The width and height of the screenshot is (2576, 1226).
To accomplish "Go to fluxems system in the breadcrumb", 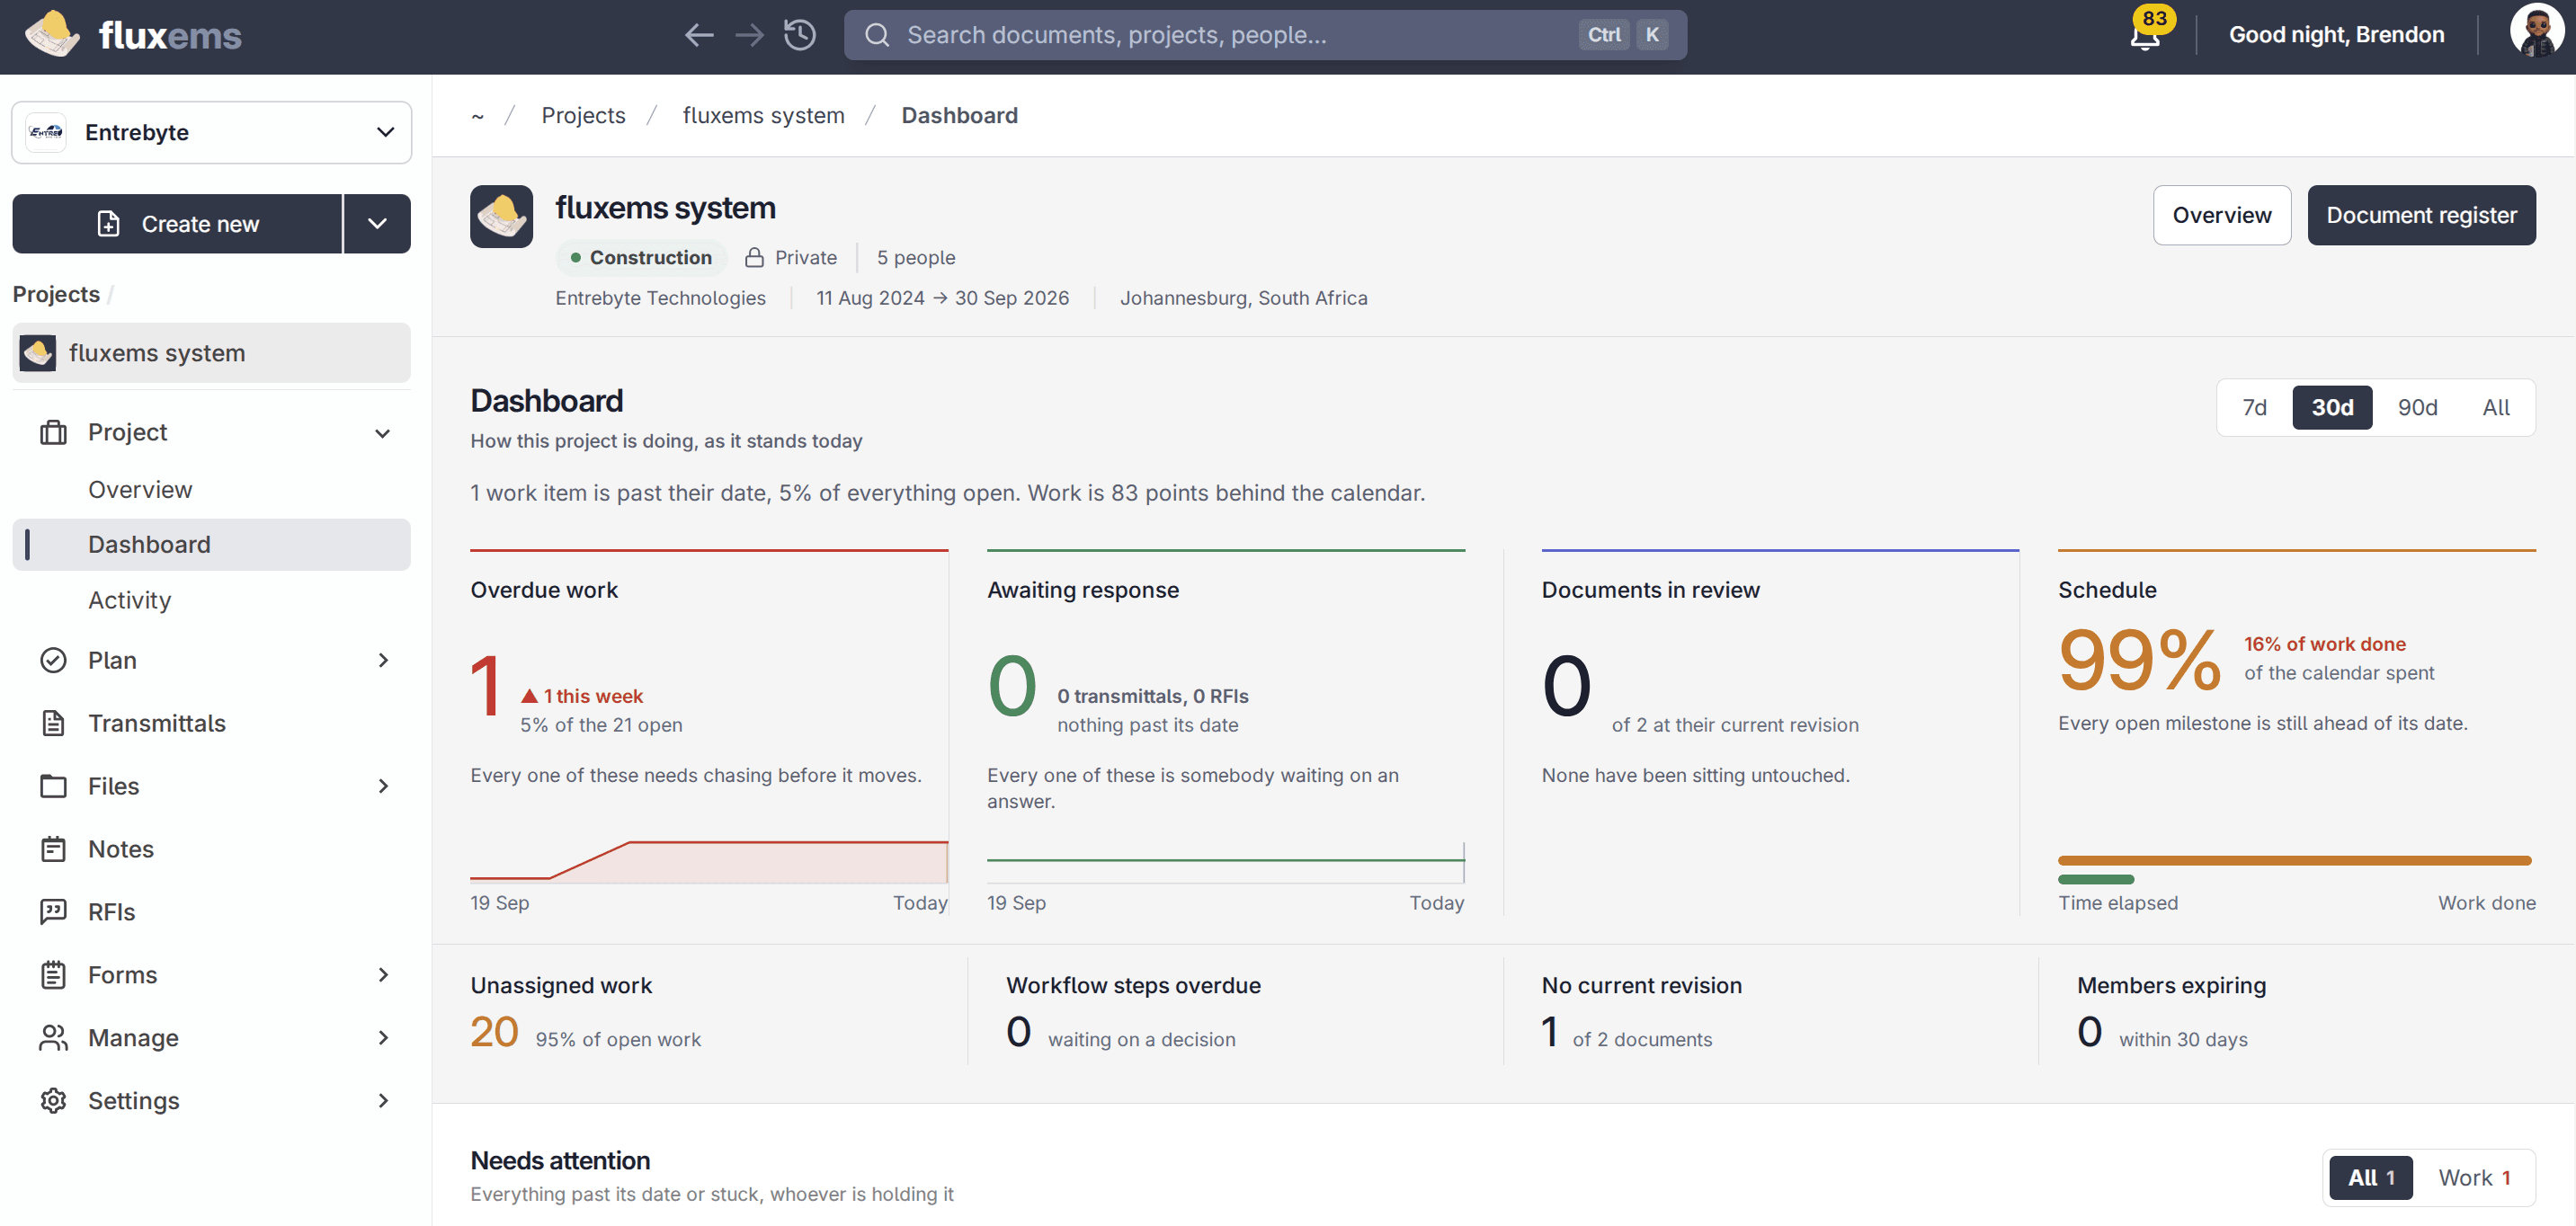I will tap(763, 115).
